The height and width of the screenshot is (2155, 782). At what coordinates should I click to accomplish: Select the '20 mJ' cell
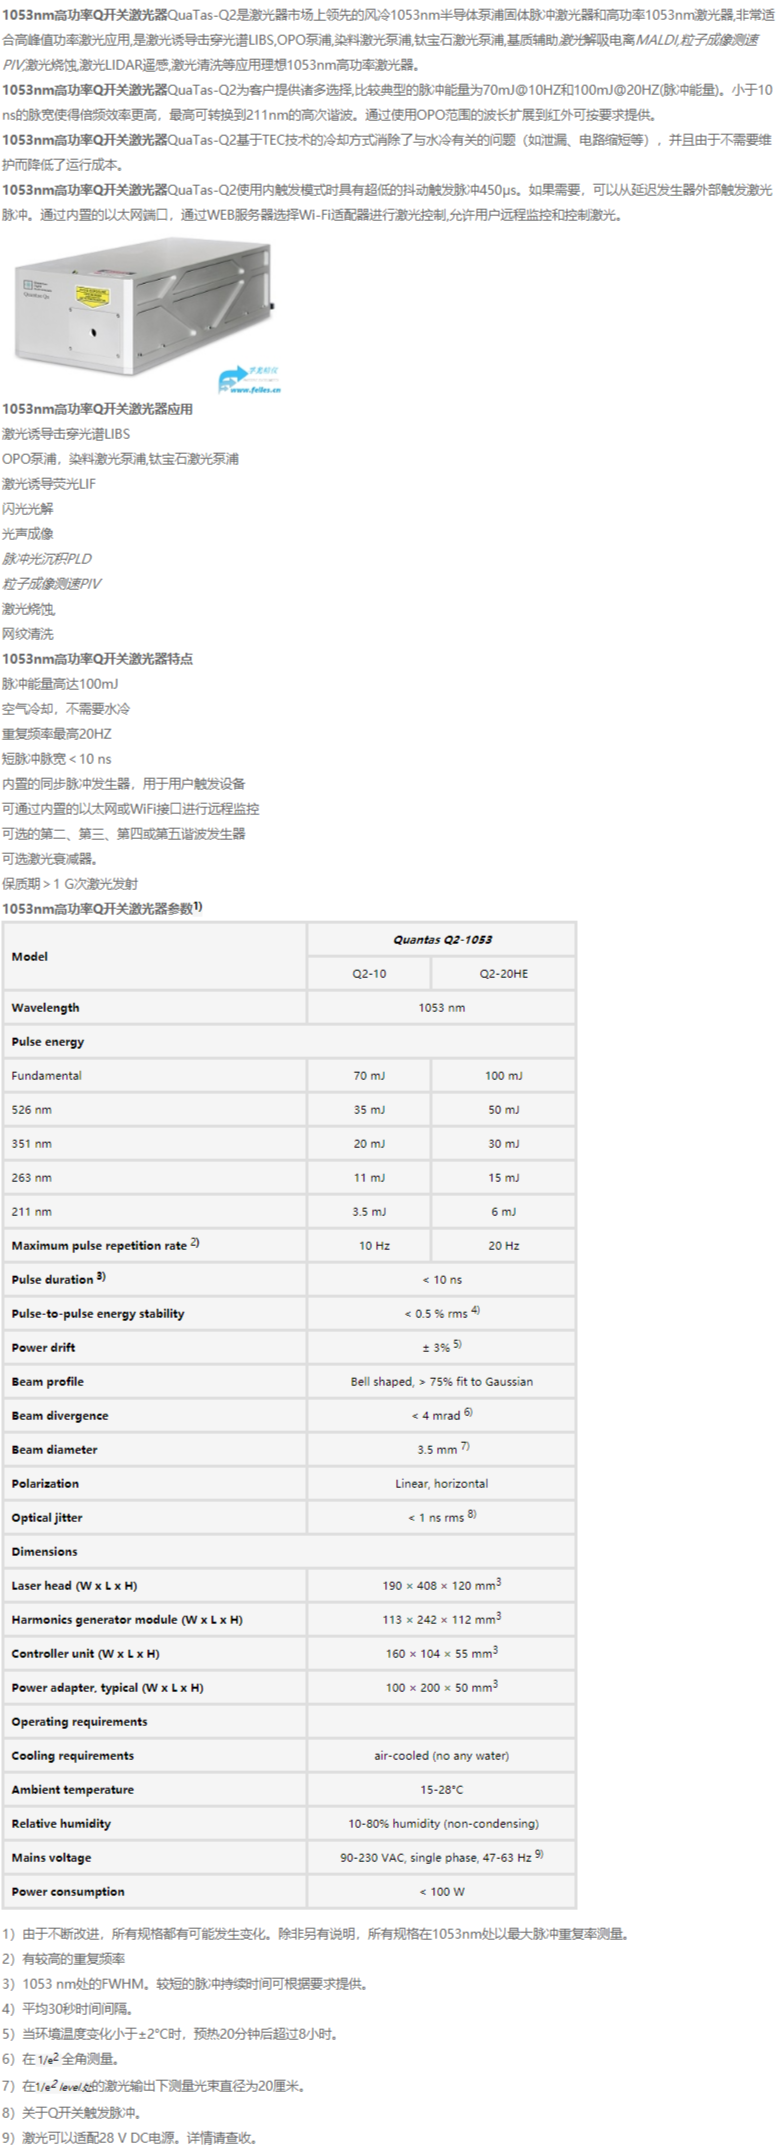(369, 1143)
